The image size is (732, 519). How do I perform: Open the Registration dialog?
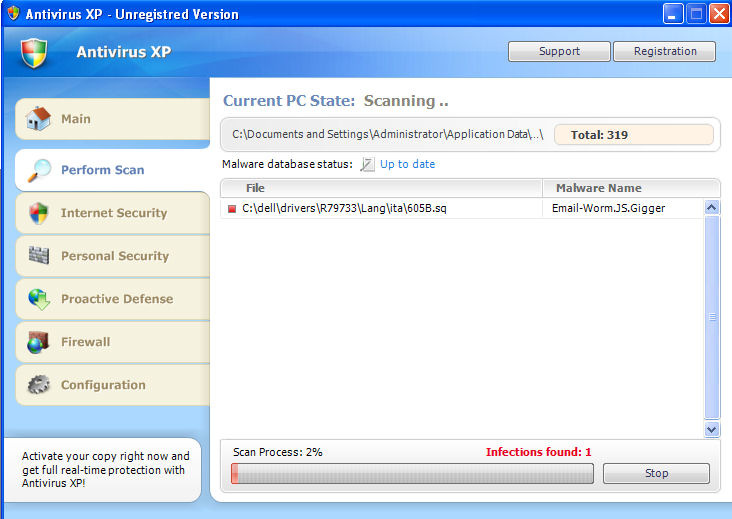(665, 51)
